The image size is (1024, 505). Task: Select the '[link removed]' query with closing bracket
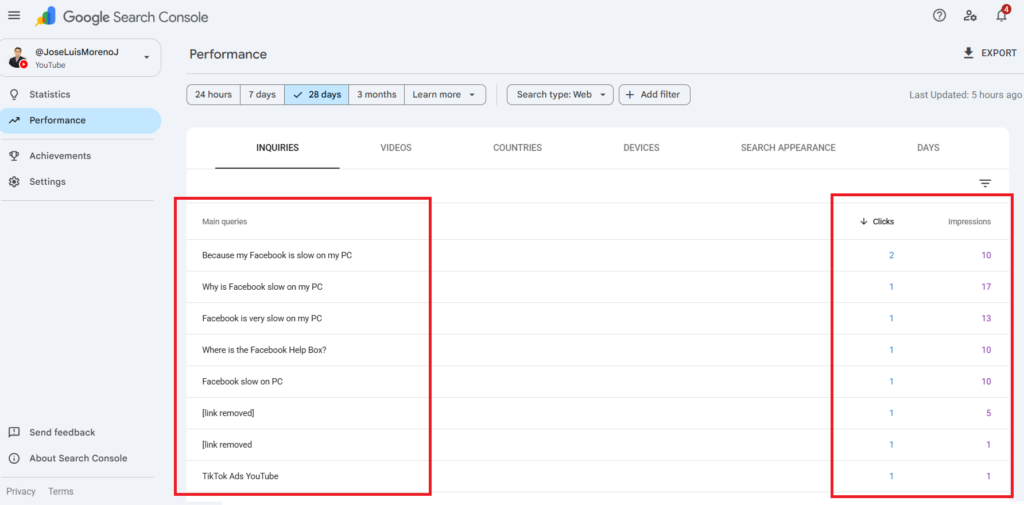228,414
